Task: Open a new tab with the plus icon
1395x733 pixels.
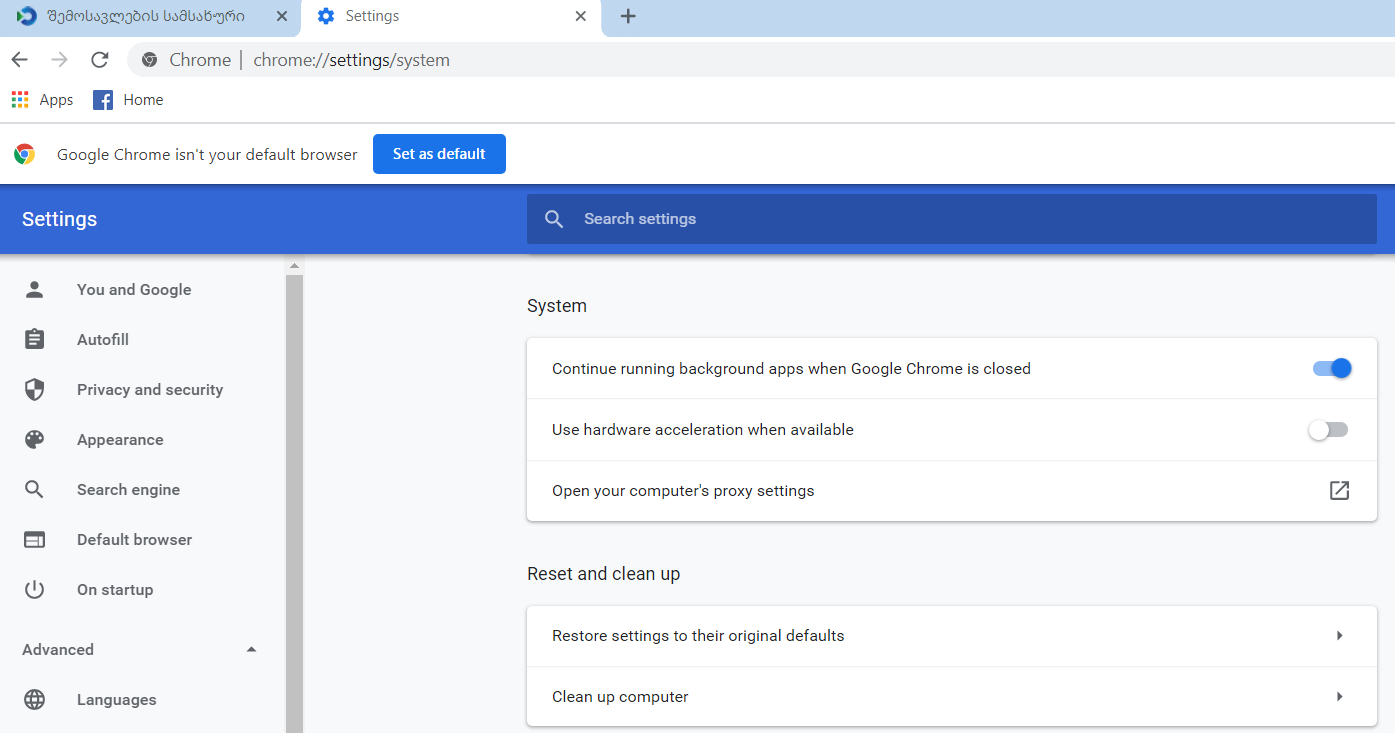Action: pos(628,16)
